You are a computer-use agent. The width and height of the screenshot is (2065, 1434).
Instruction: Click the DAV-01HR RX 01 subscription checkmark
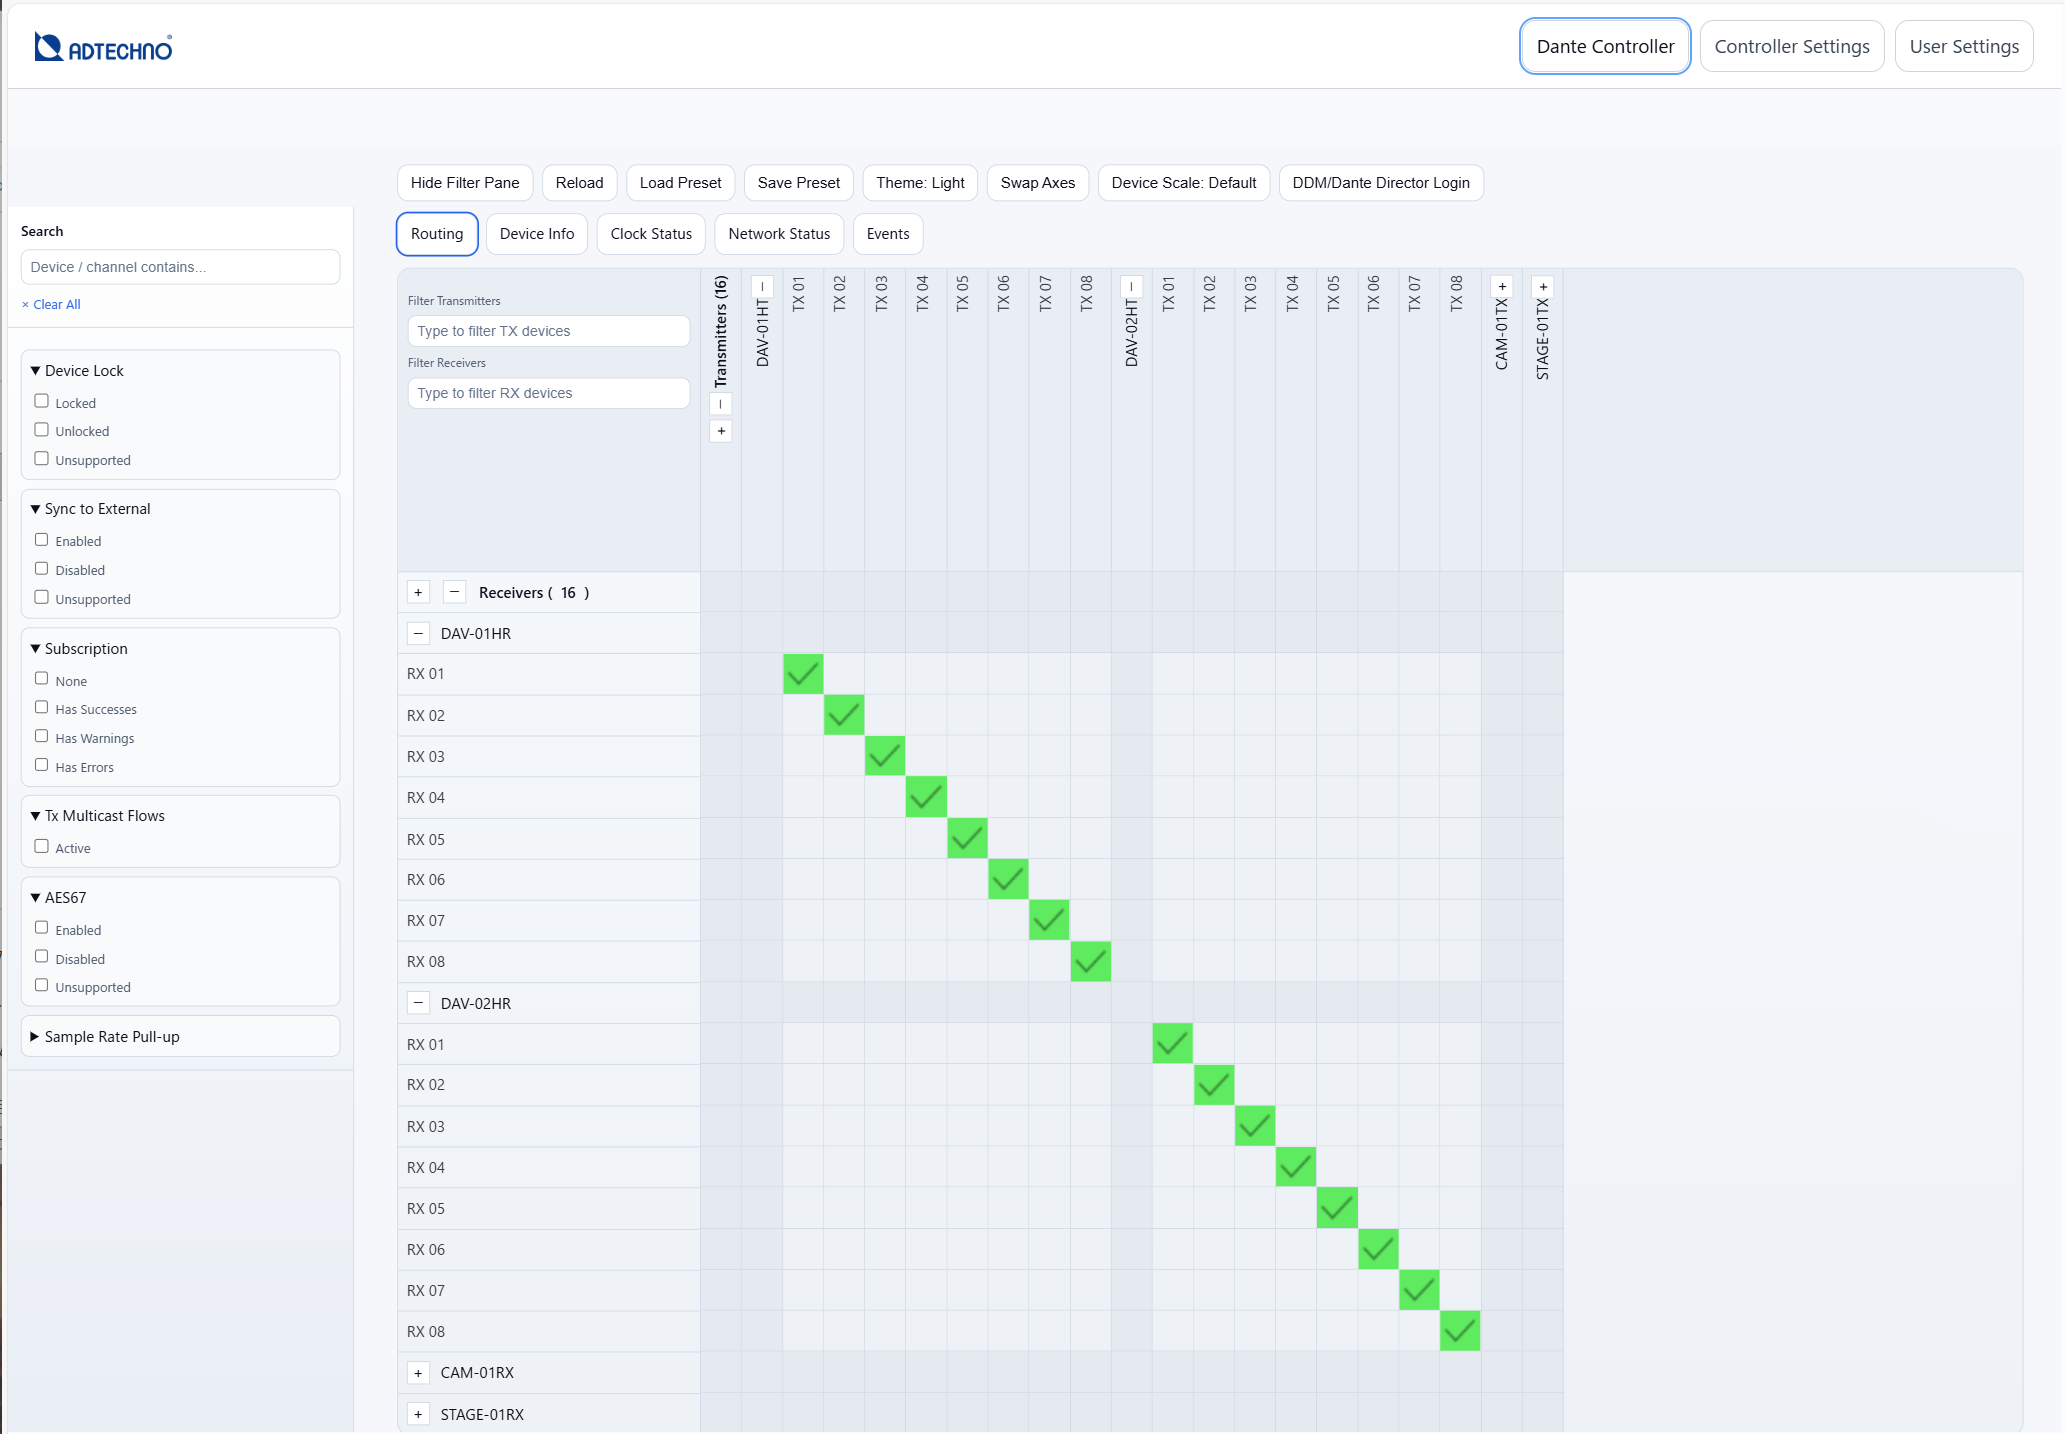point(802,674)
